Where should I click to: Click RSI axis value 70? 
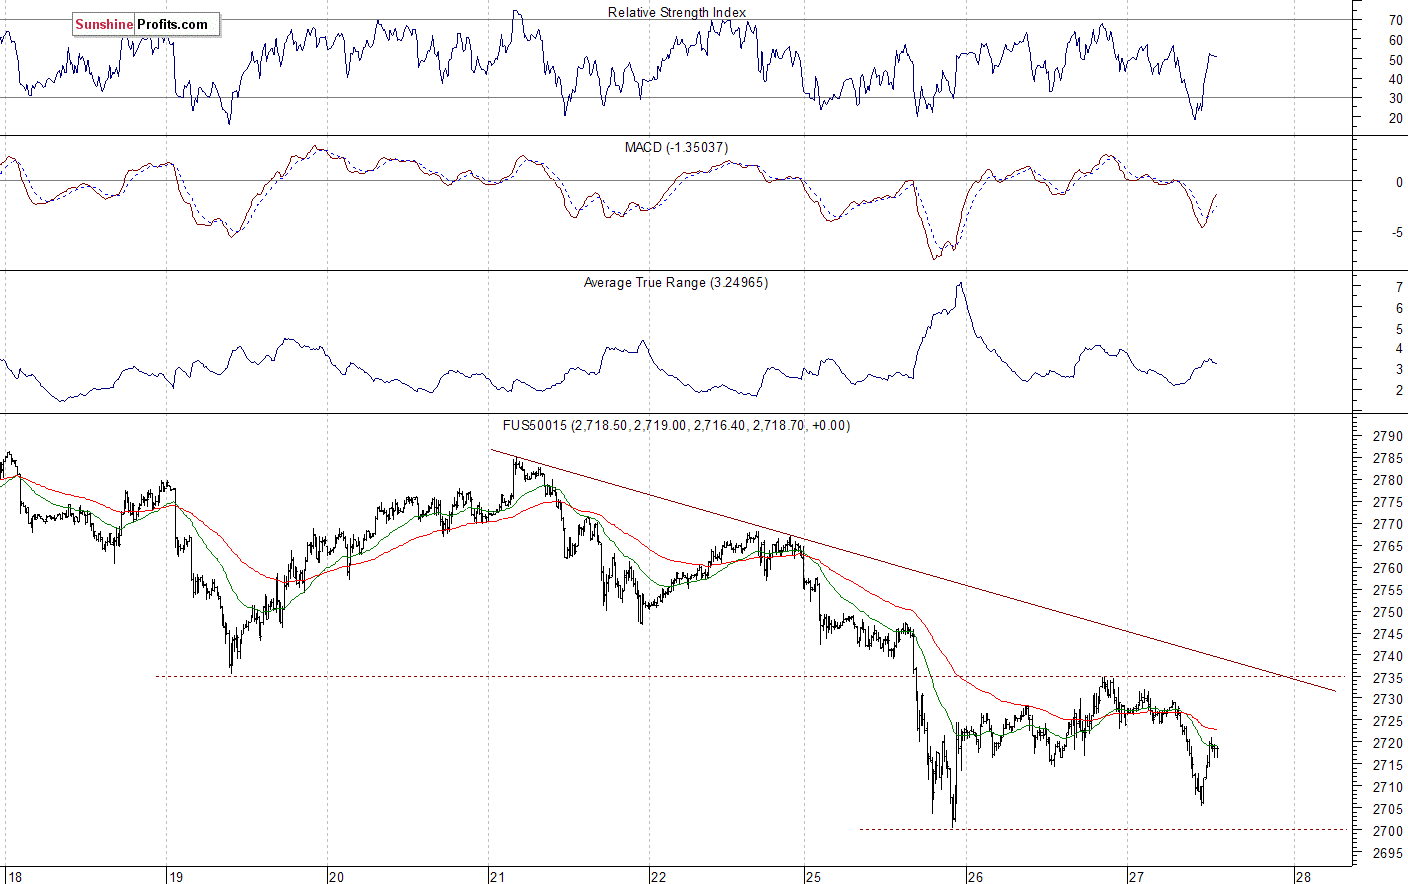(x=1395, y=20)
